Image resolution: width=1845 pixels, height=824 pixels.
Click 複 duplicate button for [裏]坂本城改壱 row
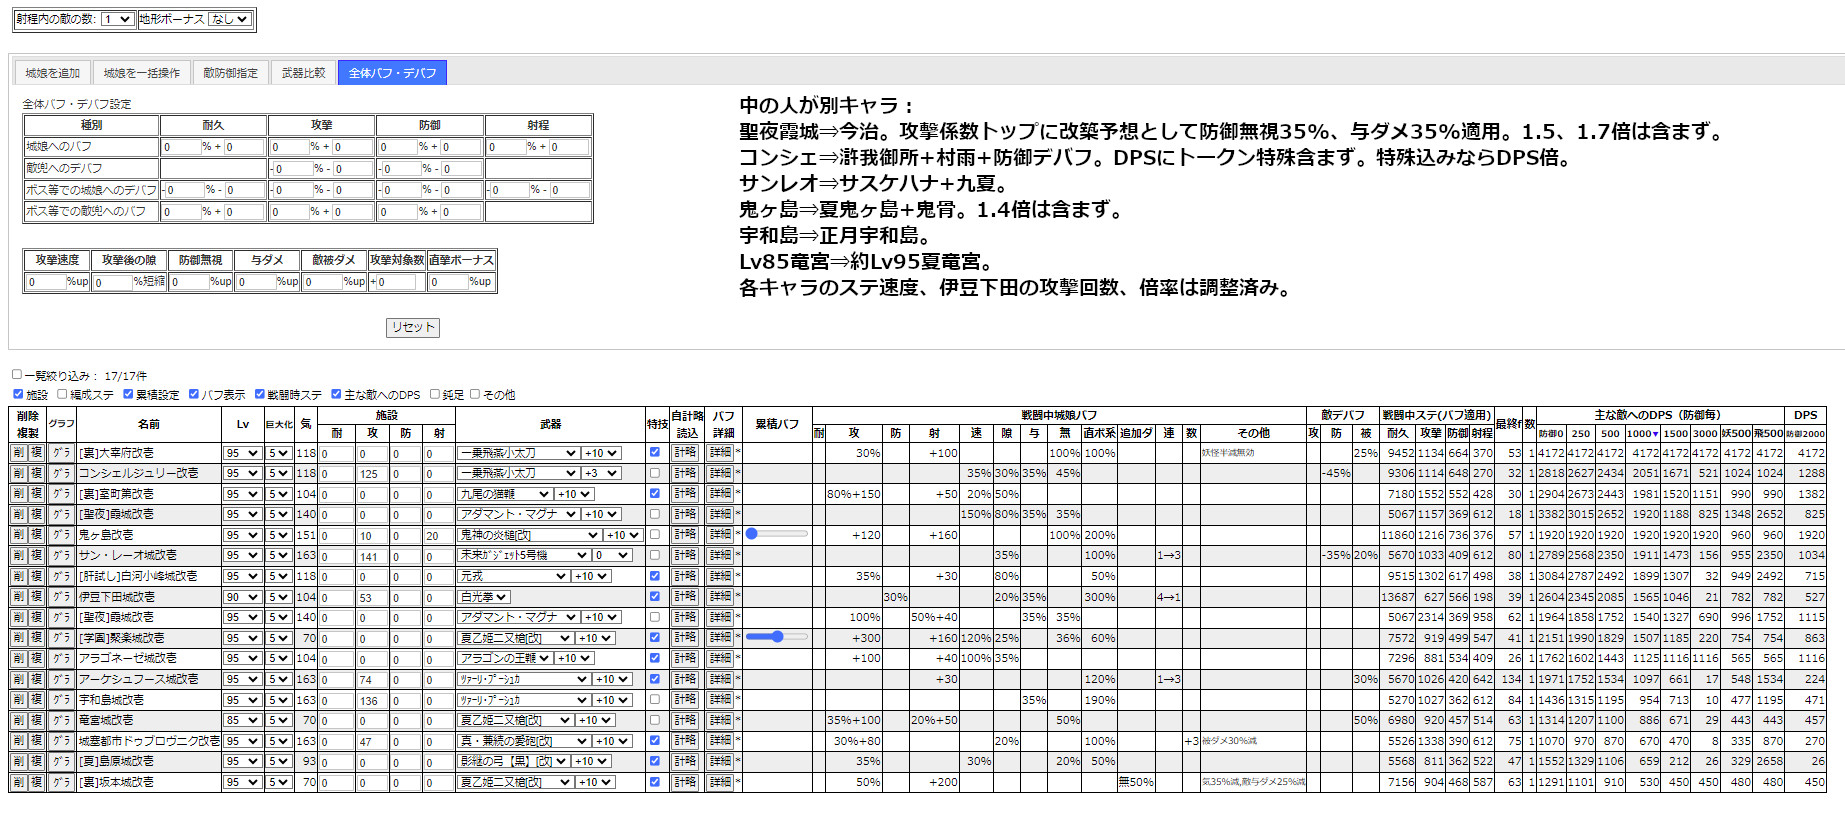coord(36,782)
